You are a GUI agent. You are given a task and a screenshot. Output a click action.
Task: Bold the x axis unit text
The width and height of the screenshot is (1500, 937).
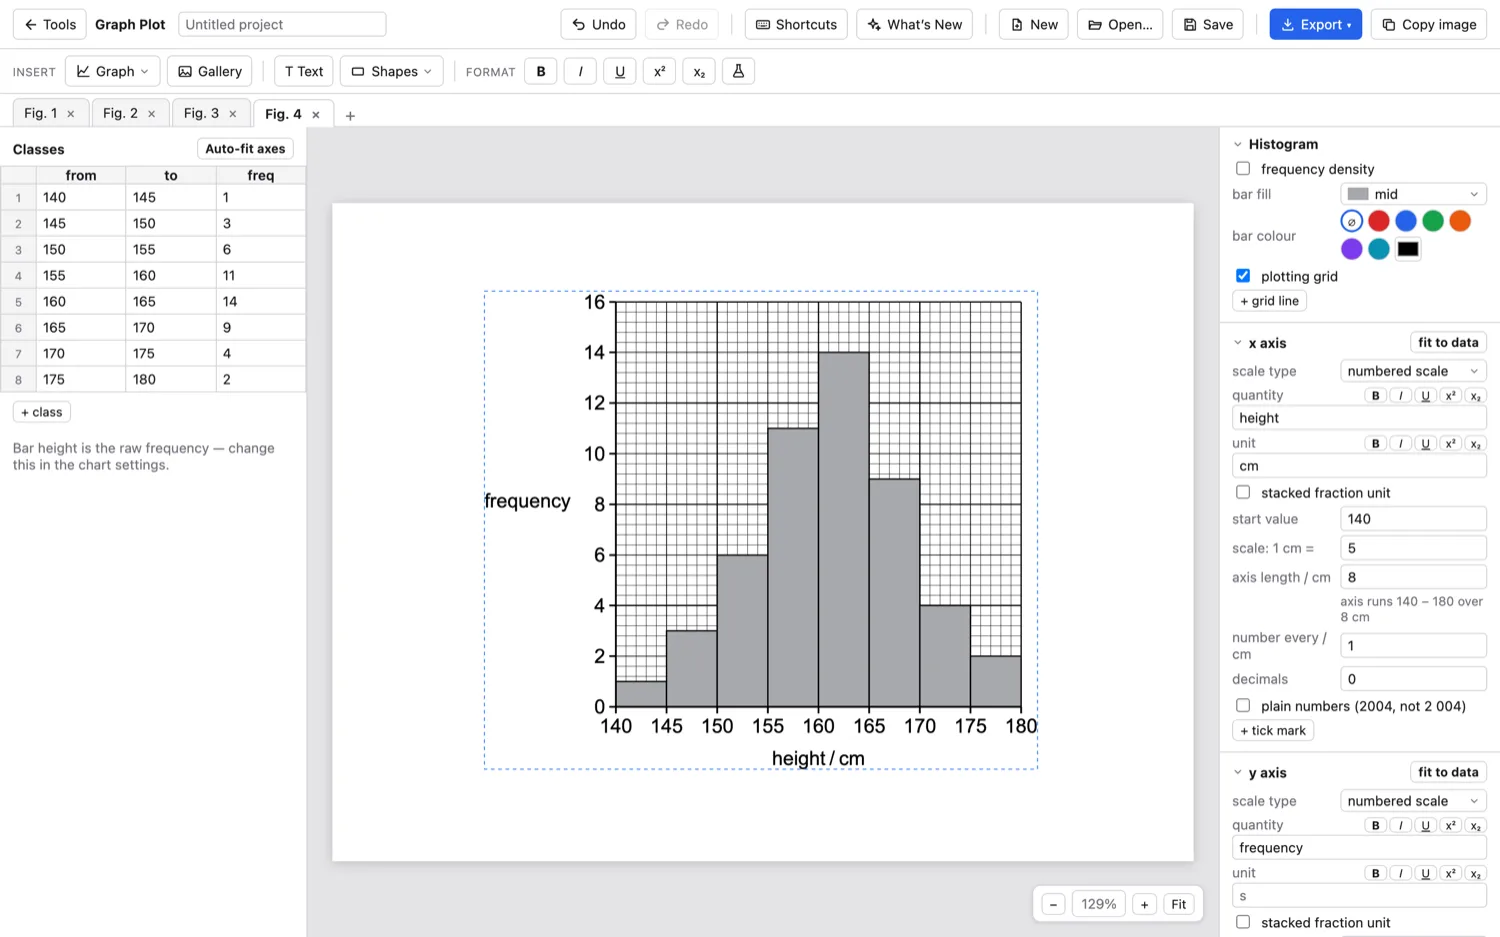pos(1376,444)
